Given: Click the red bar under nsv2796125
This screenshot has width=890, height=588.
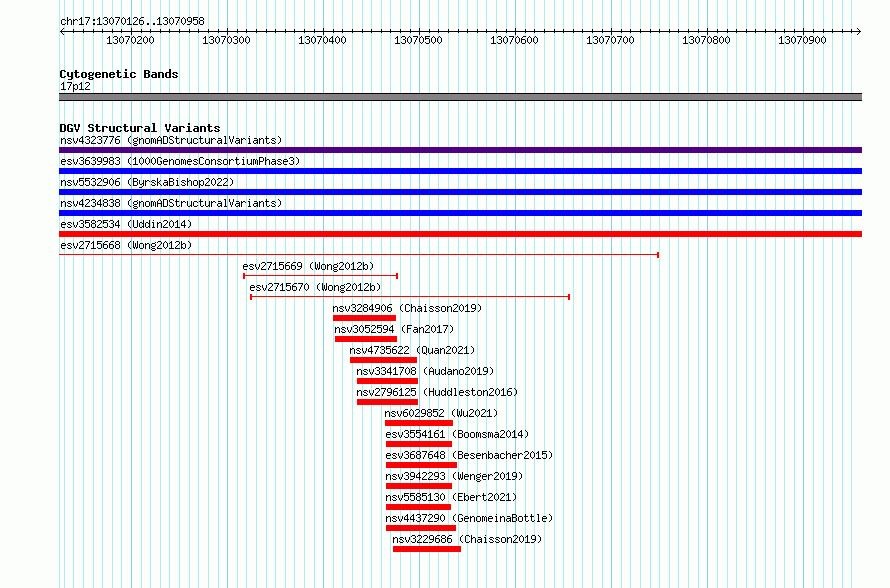Looking at the screenshot, I should pos(388,402).
